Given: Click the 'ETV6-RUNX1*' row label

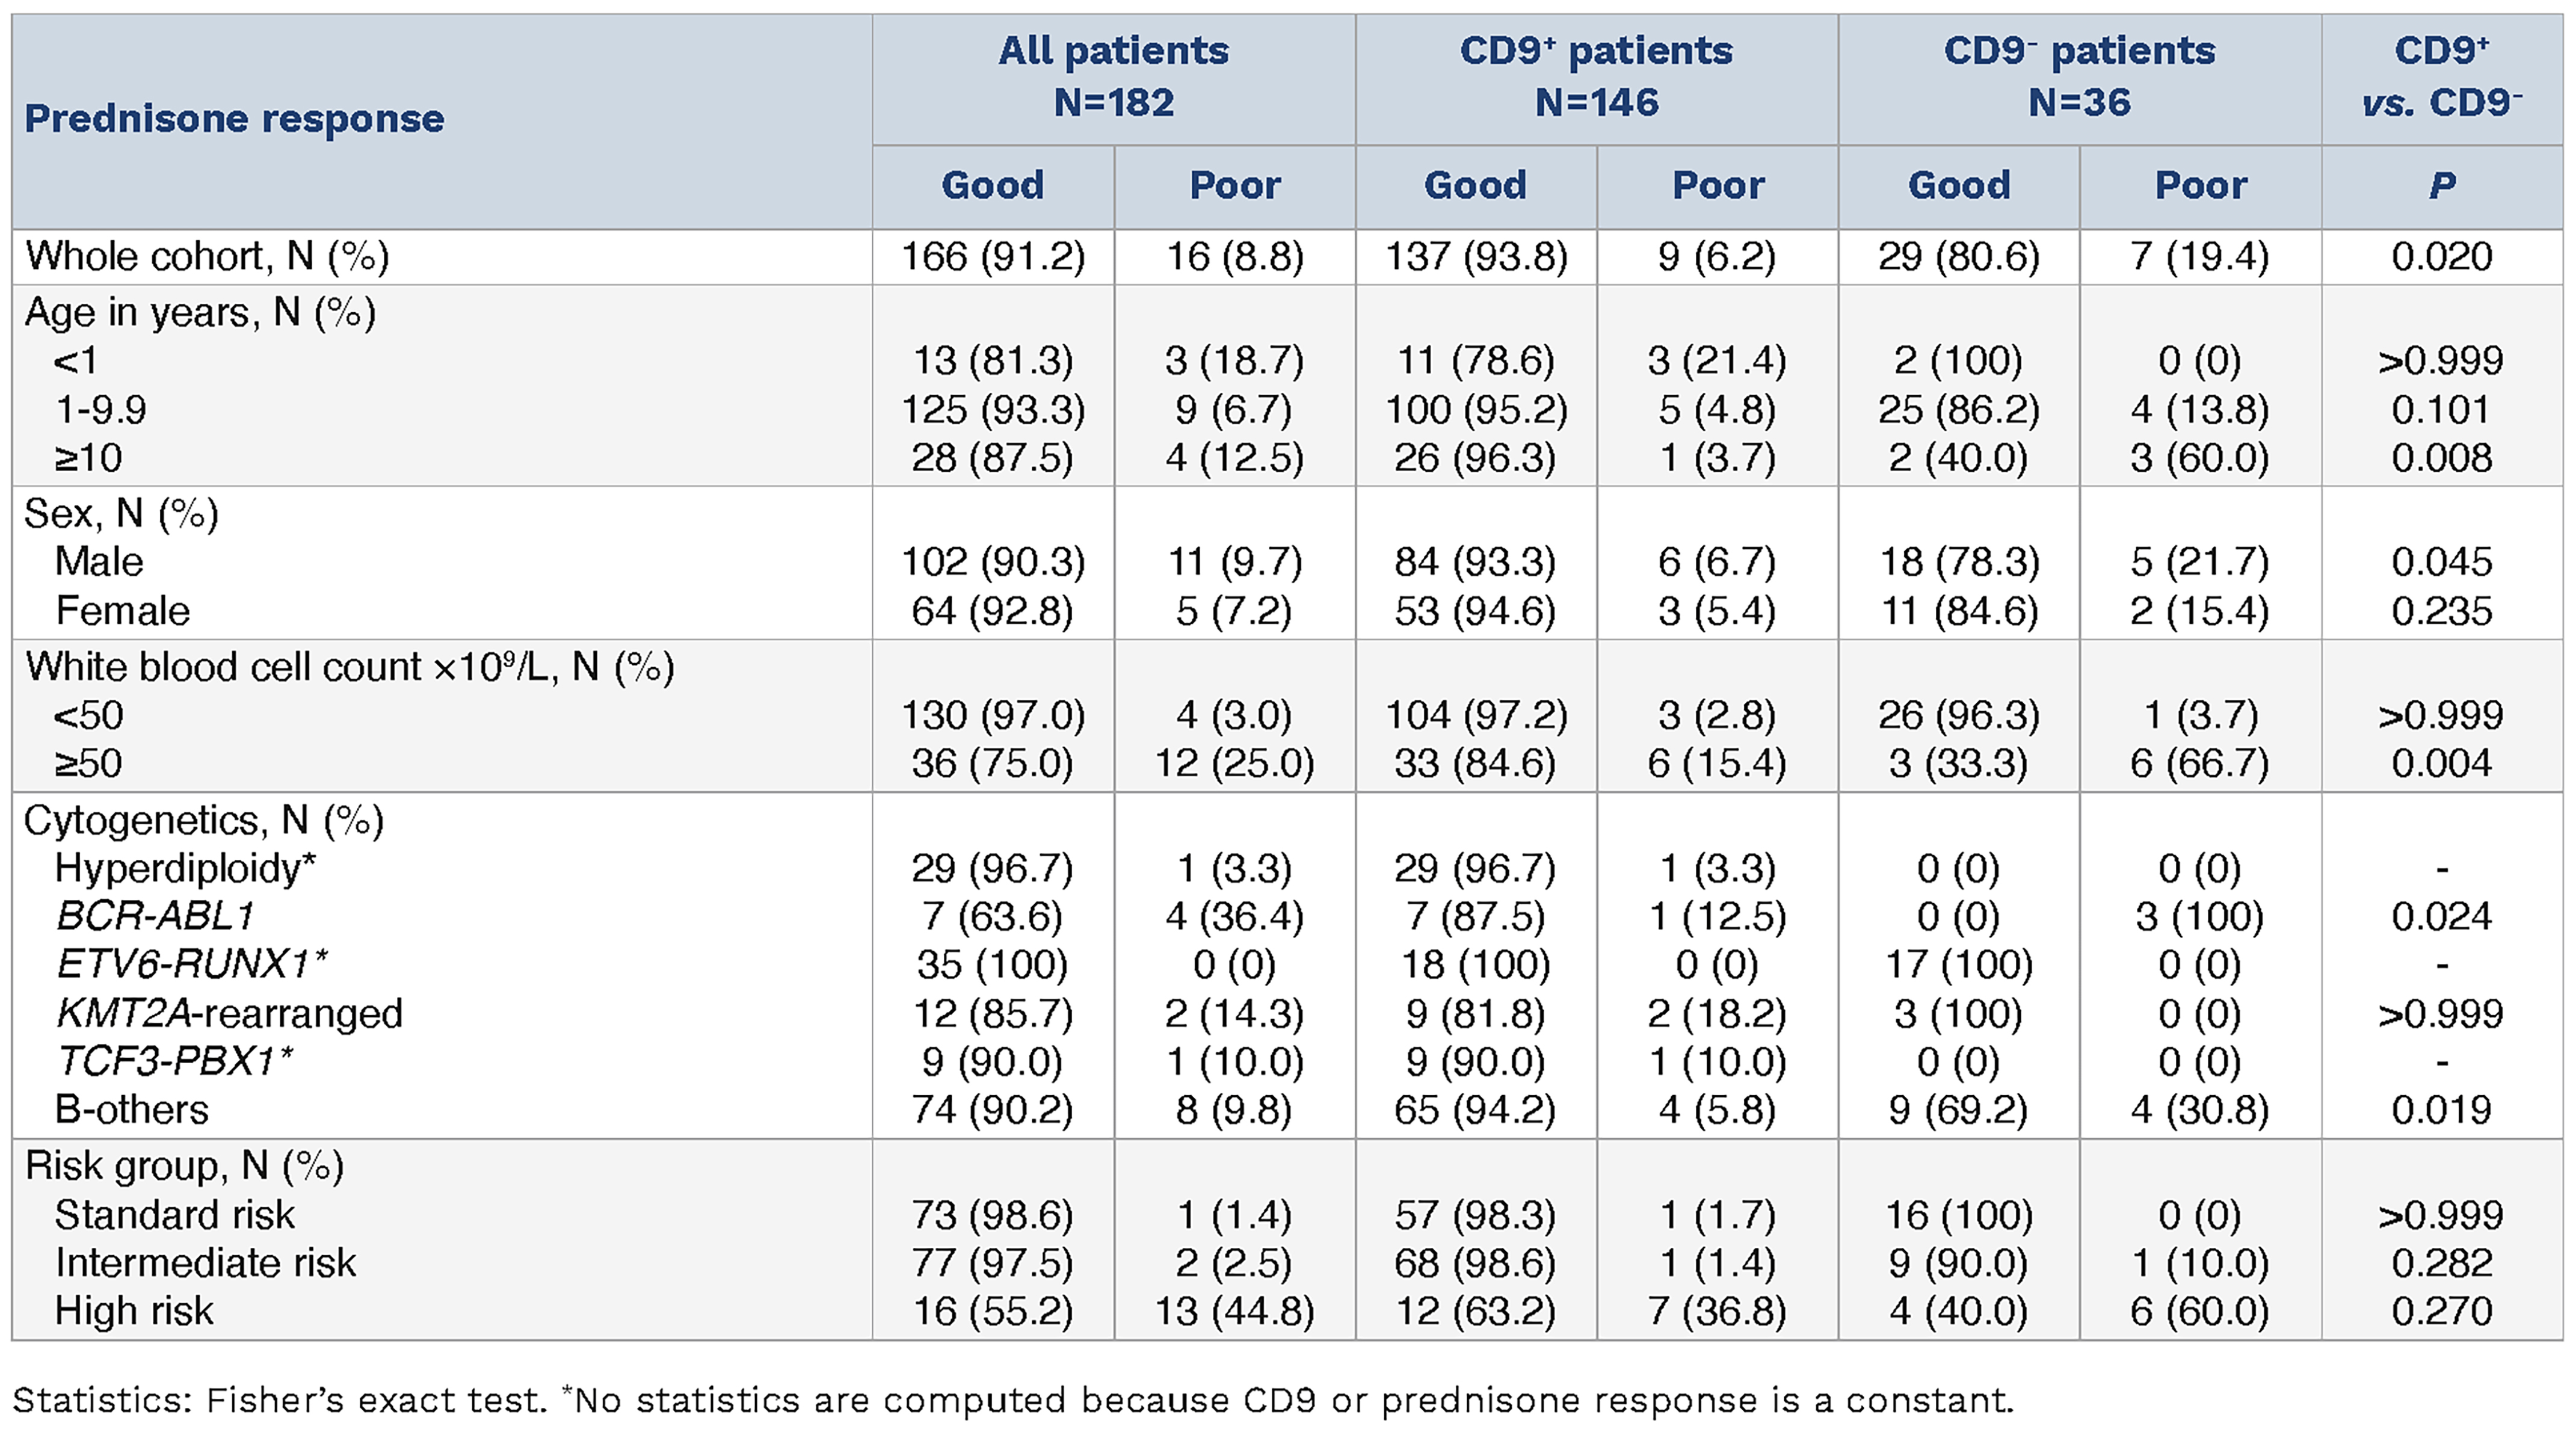Looking at the screenshot, I should coord(191,965).
